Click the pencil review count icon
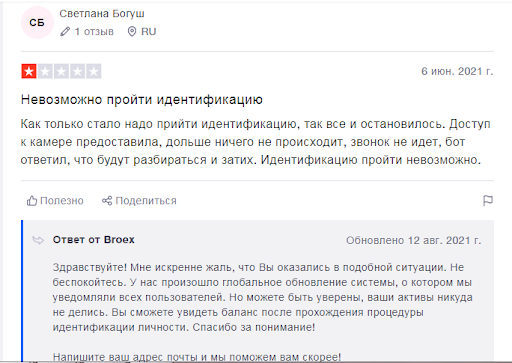512x363 pixels. [x=65, y=32]
